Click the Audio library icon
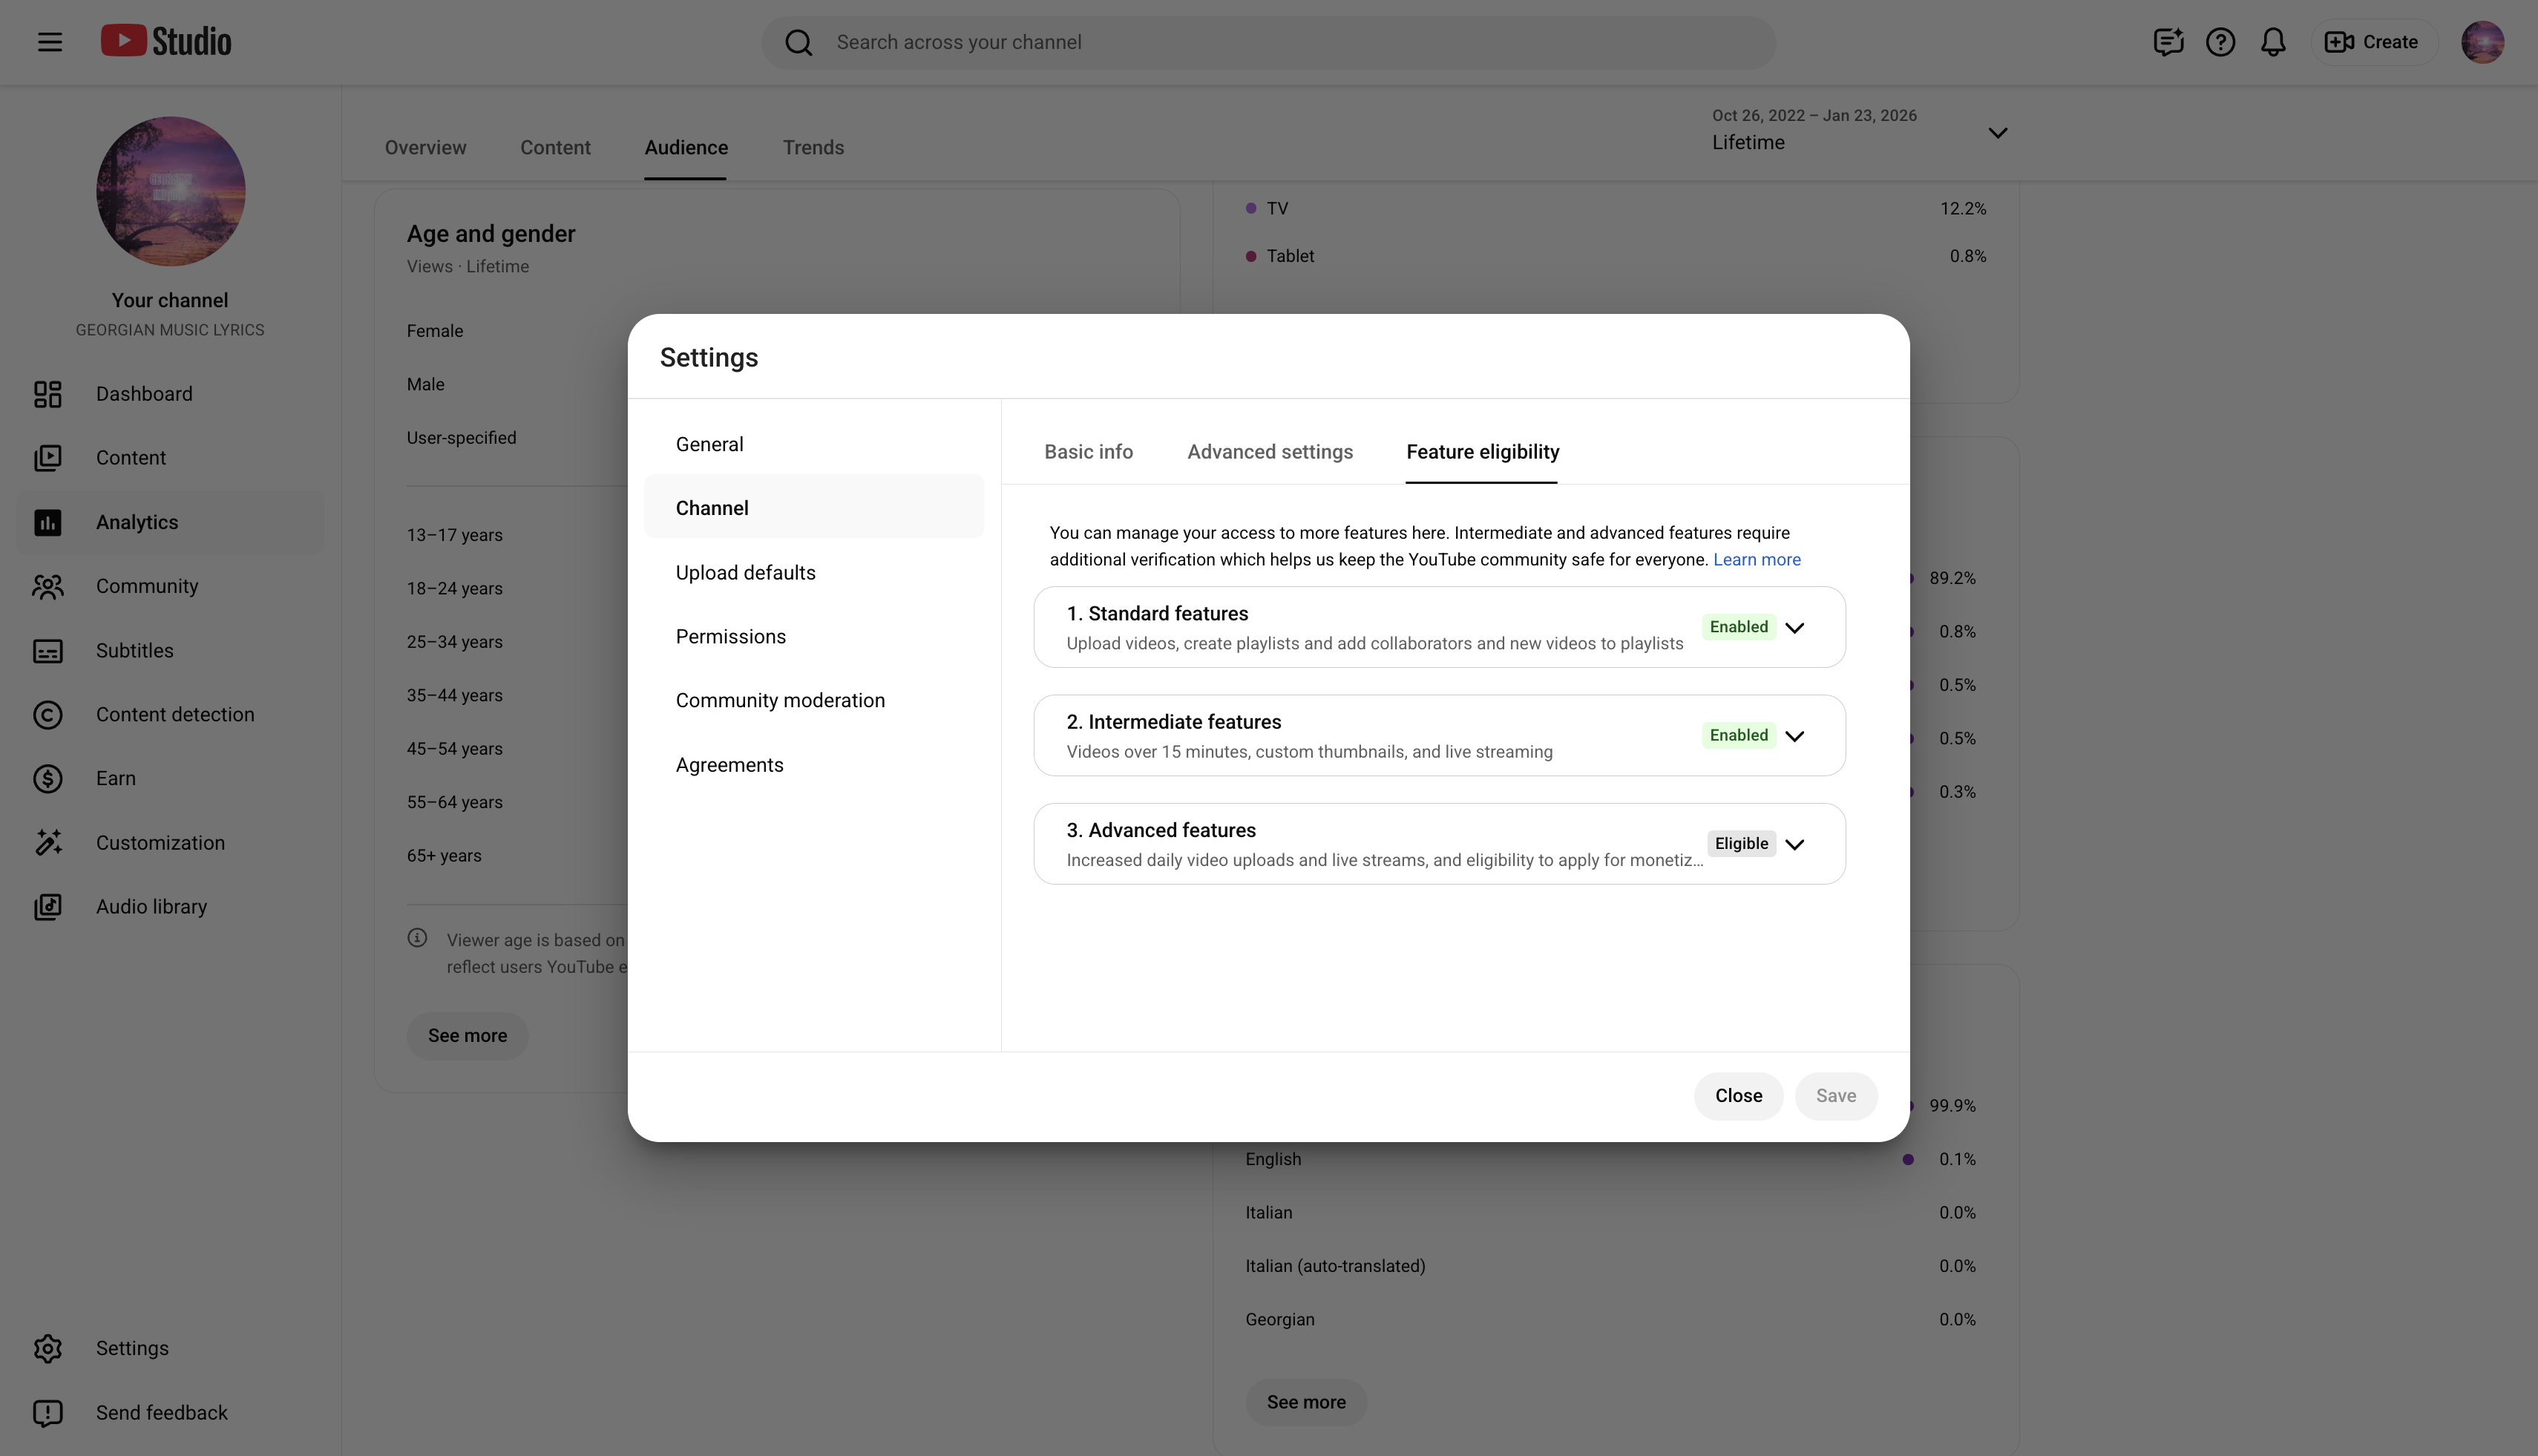 pos(48,907)
